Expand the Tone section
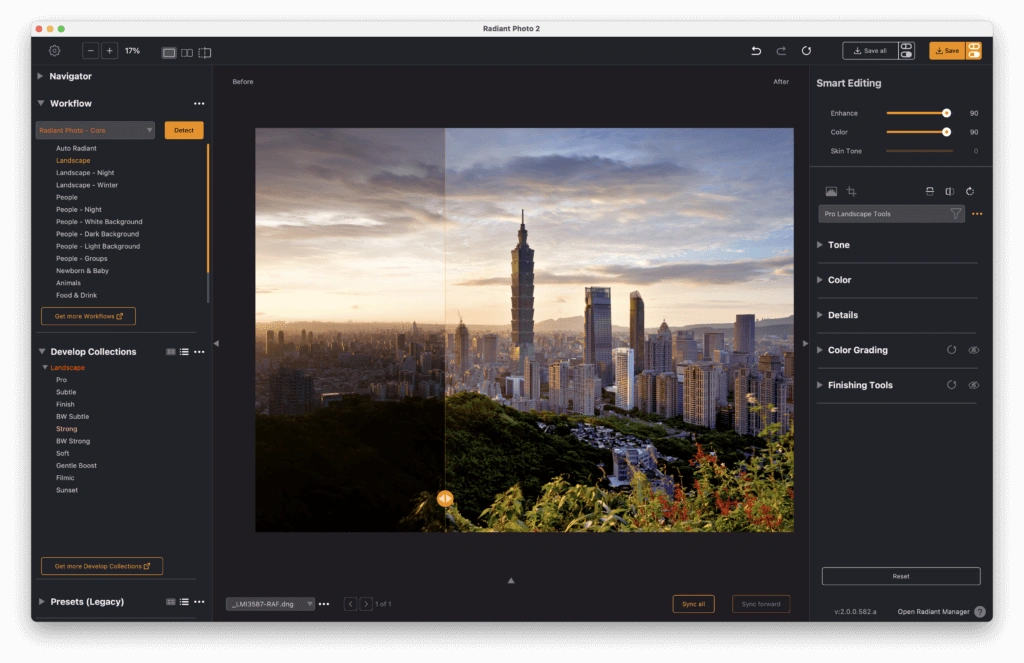The width and height of the screenshot is (1024, 663). pos(838,245)
